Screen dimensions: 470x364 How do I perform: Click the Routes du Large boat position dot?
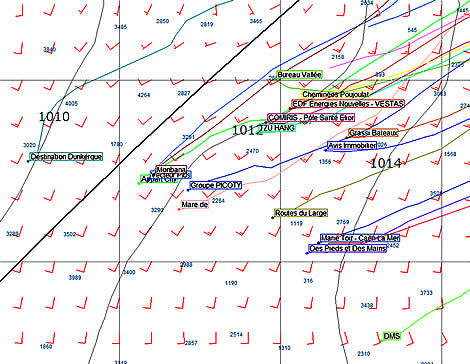point(272,218)
